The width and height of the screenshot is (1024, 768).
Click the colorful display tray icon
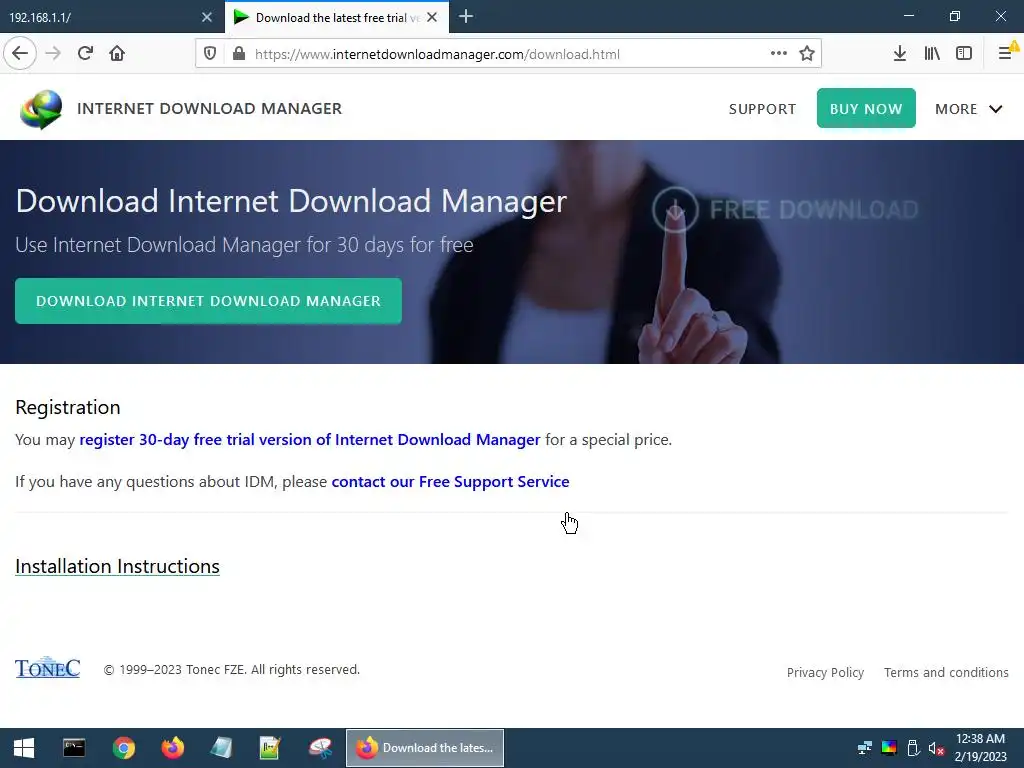[x=889, y=748]
